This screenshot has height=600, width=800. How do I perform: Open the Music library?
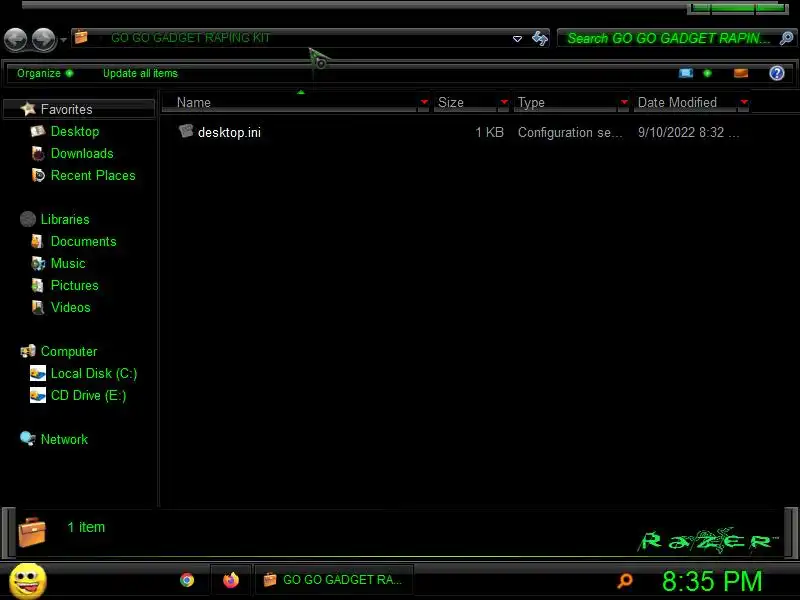pos(68,263)
